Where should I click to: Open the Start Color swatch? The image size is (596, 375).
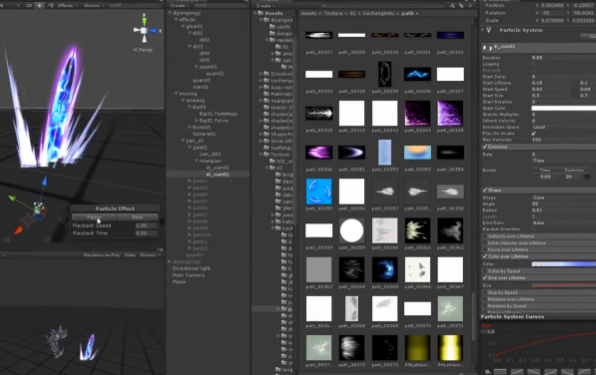(x=564, y=108)
